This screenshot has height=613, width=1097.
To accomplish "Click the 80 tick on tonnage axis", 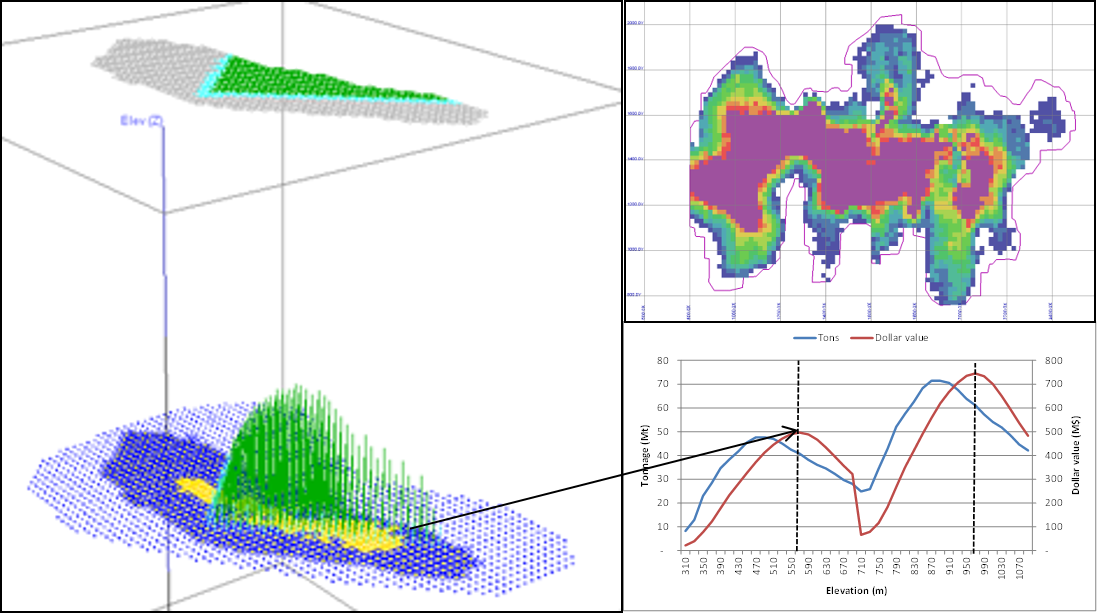I will click(x=662, y=361).
